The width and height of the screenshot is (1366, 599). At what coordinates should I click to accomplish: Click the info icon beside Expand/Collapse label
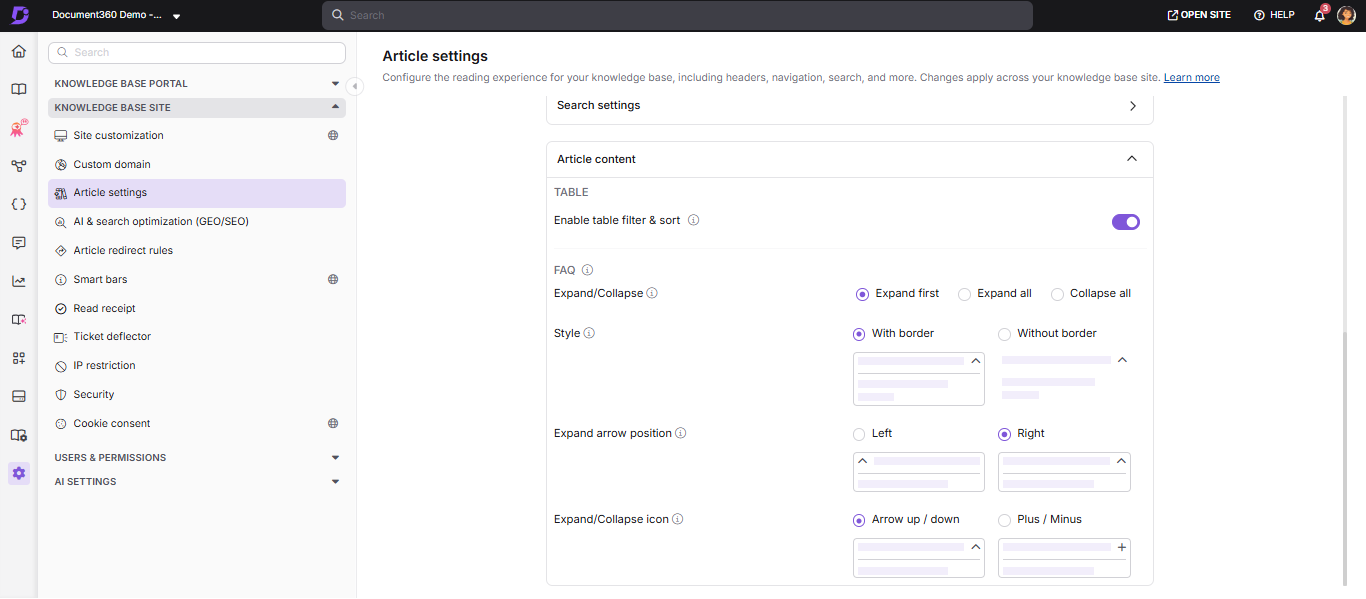(x=652, y=293)
